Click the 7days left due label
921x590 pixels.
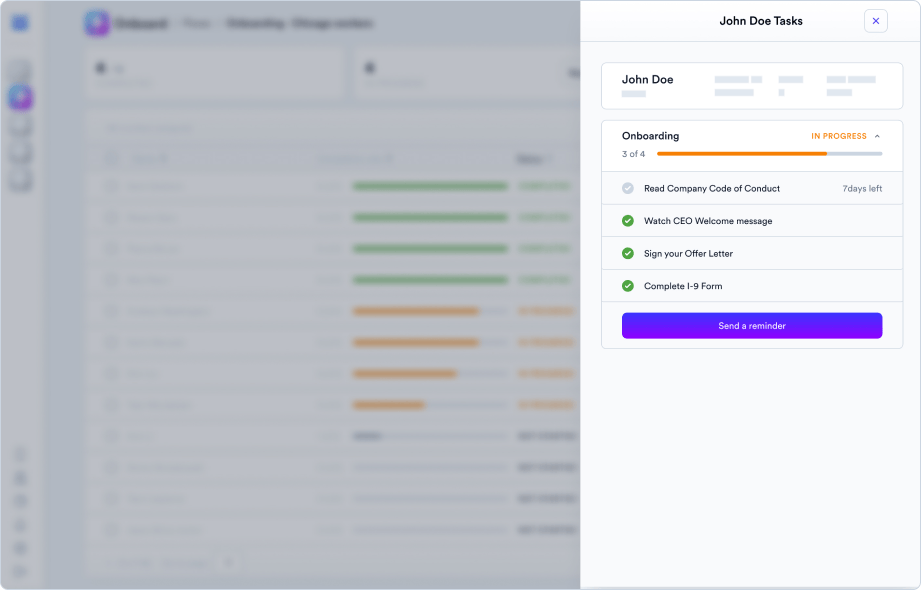(861, 188)
